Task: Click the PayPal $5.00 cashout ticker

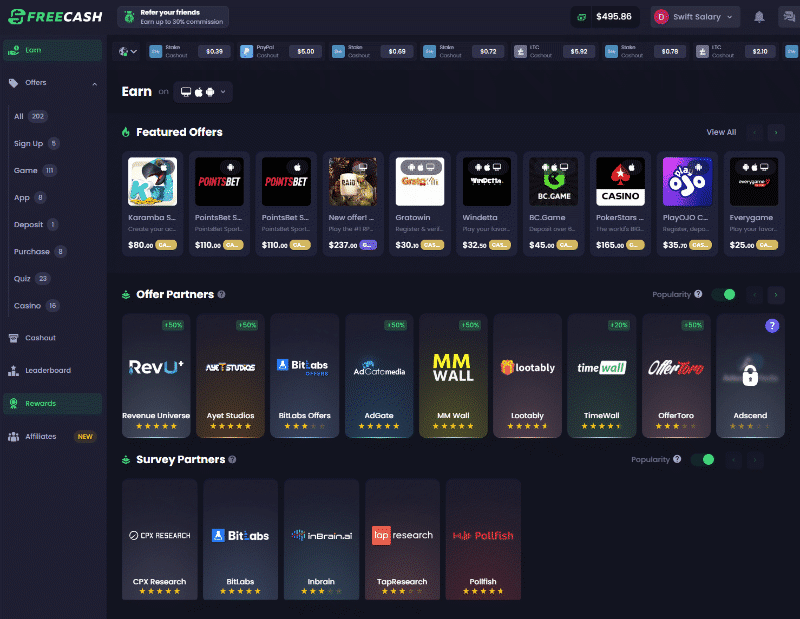Action: (x=282, y=52)
